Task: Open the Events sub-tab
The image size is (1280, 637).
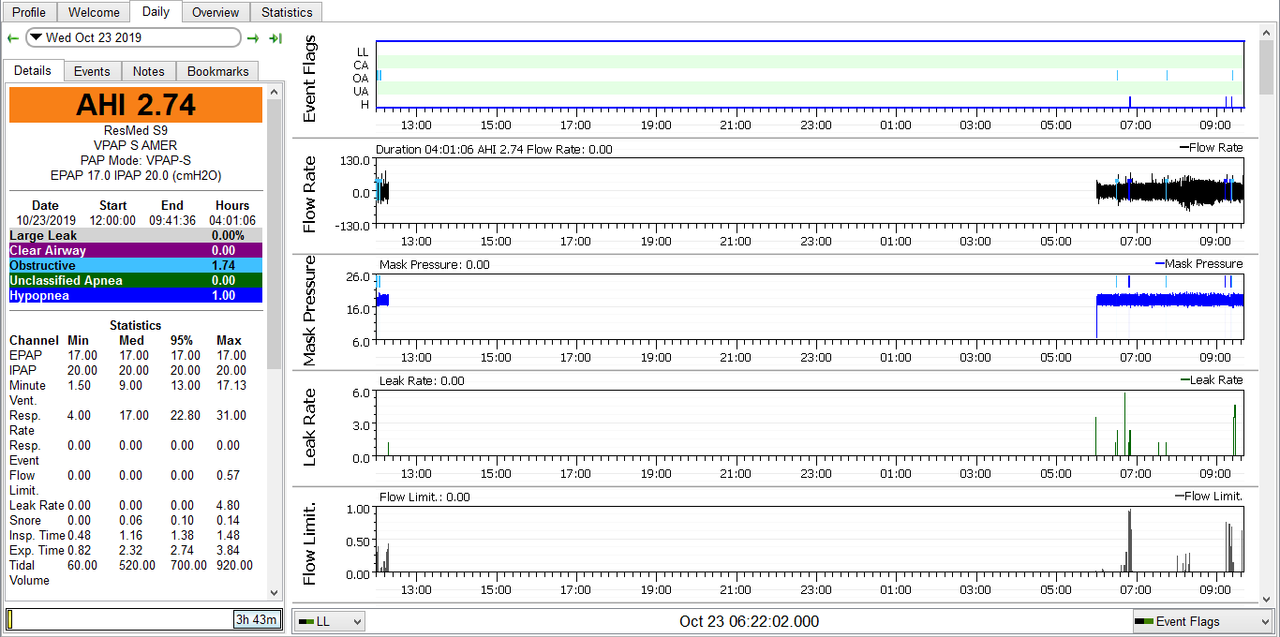Action: click(x=92, y=71)
